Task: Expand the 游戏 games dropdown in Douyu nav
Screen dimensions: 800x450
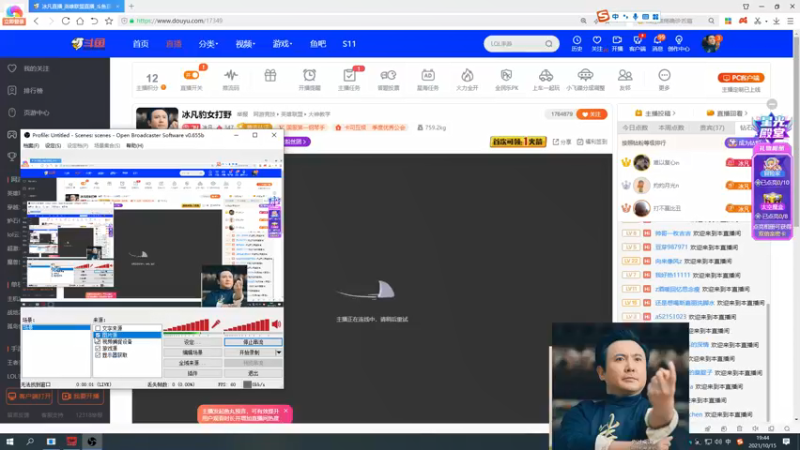Action: pos(282,44)
